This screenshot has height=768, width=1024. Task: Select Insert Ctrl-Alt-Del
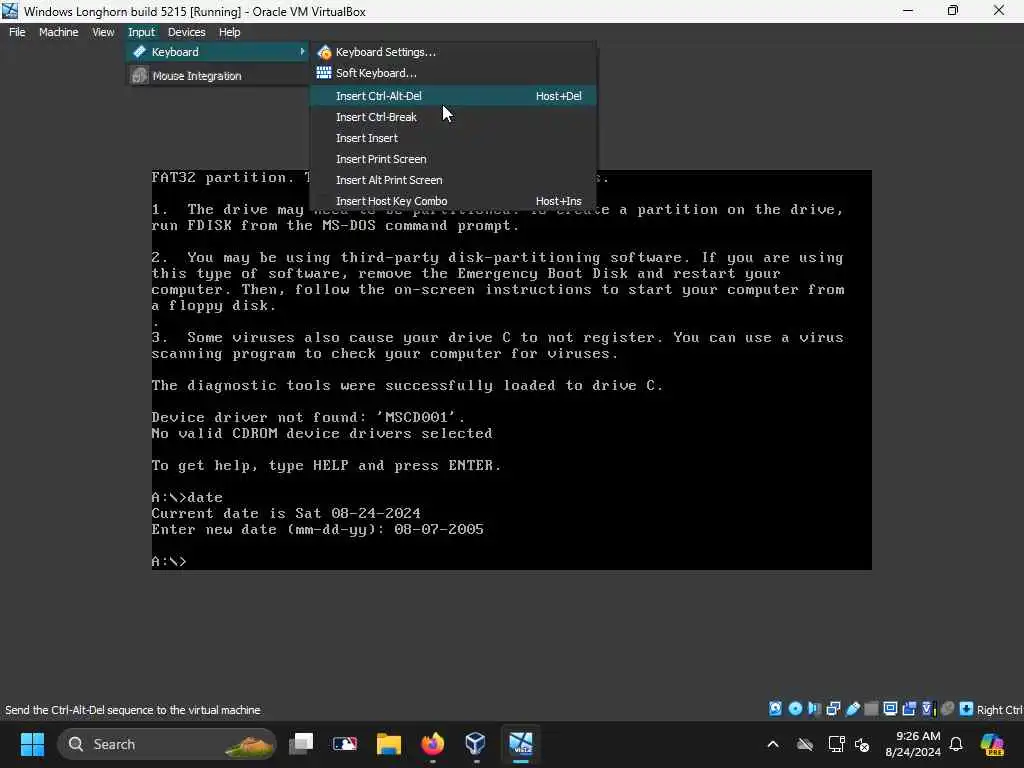pyautogui.click(x=453, y=96)
